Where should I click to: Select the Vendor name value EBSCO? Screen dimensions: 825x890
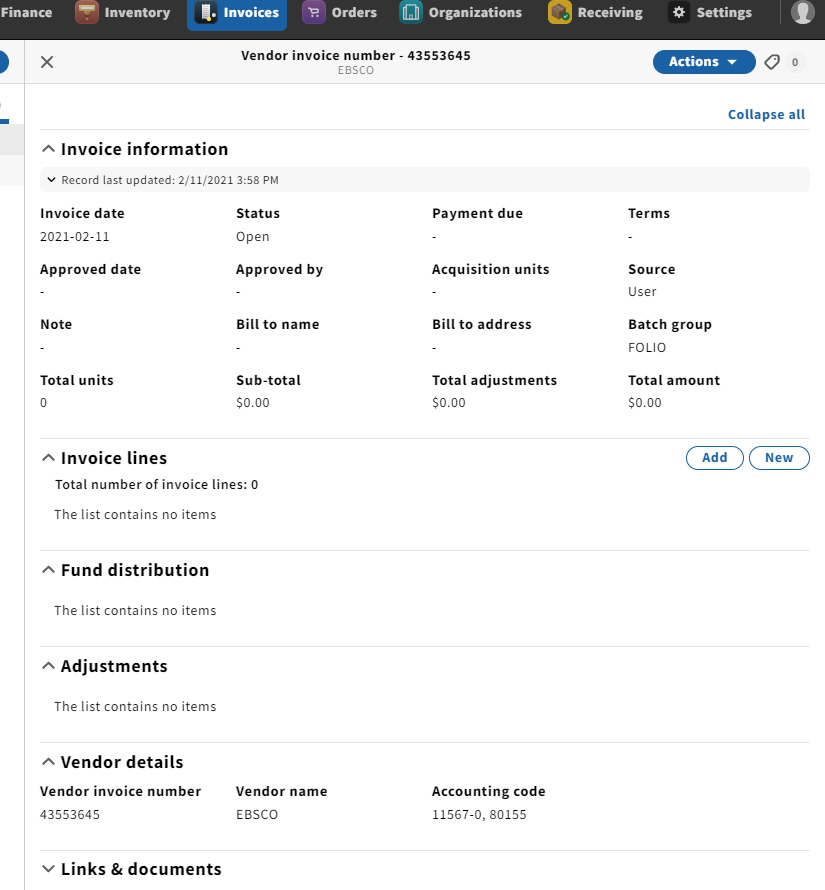pyautogui.click(x=257, y=815)
